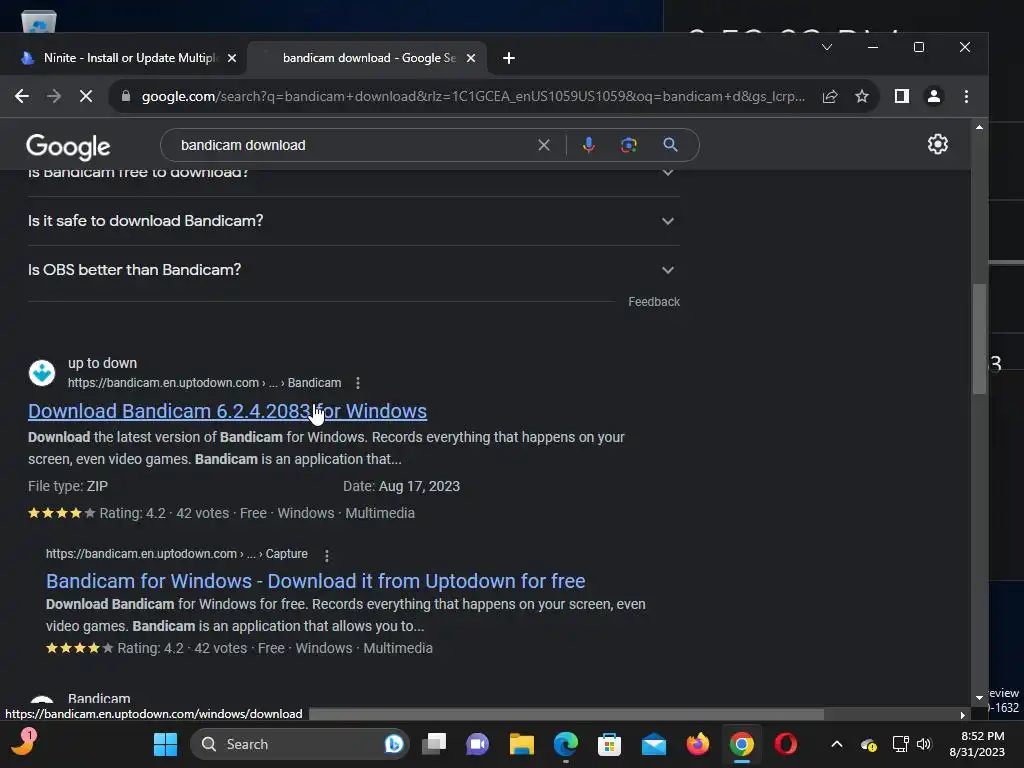This screenshot has height=768, width=1024.
Task: Expand 'Is it safe to download Bandicam?'
Action: pos(353,221)
